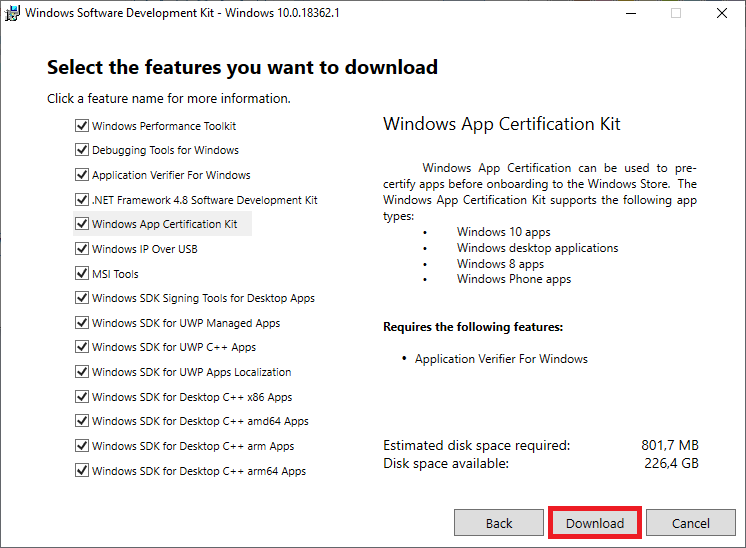Uncheck UWP Apps Localization checkbox
The image size is (746, 548).
point(82,372)
